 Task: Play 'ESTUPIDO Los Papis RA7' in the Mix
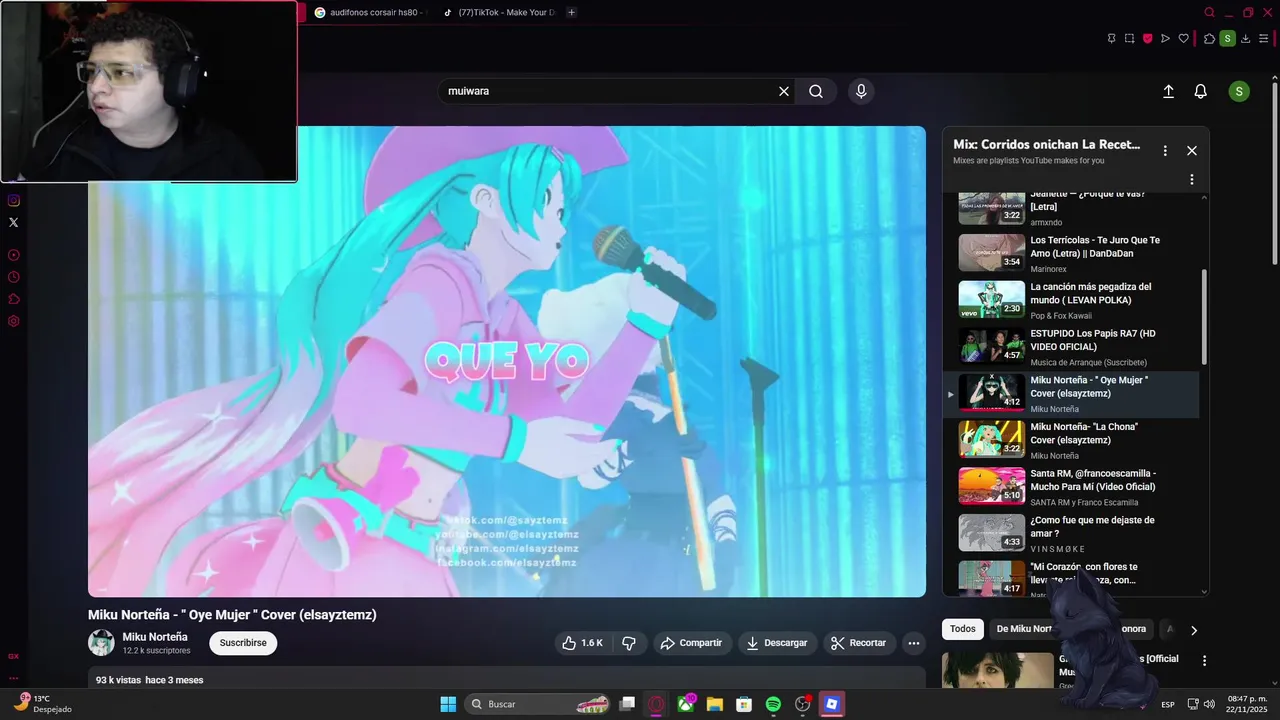coord(1071,347)
